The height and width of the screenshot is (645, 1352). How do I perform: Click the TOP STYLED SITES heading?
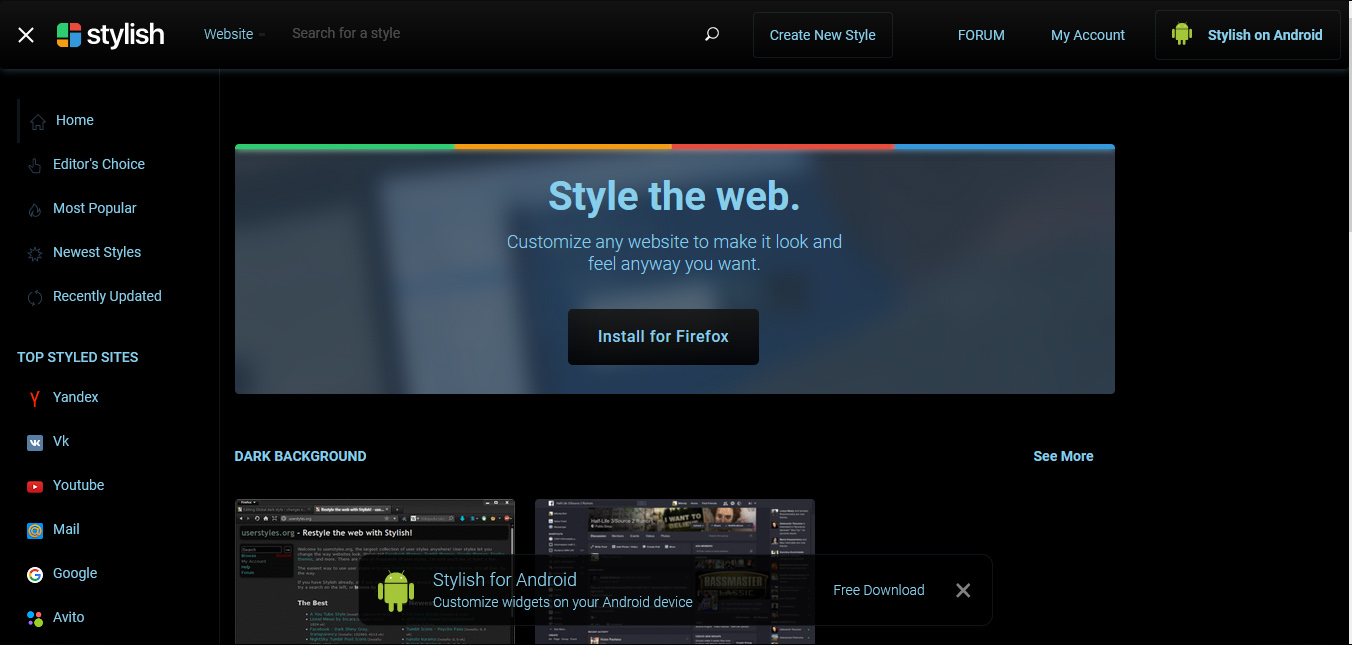click(78, 357)
